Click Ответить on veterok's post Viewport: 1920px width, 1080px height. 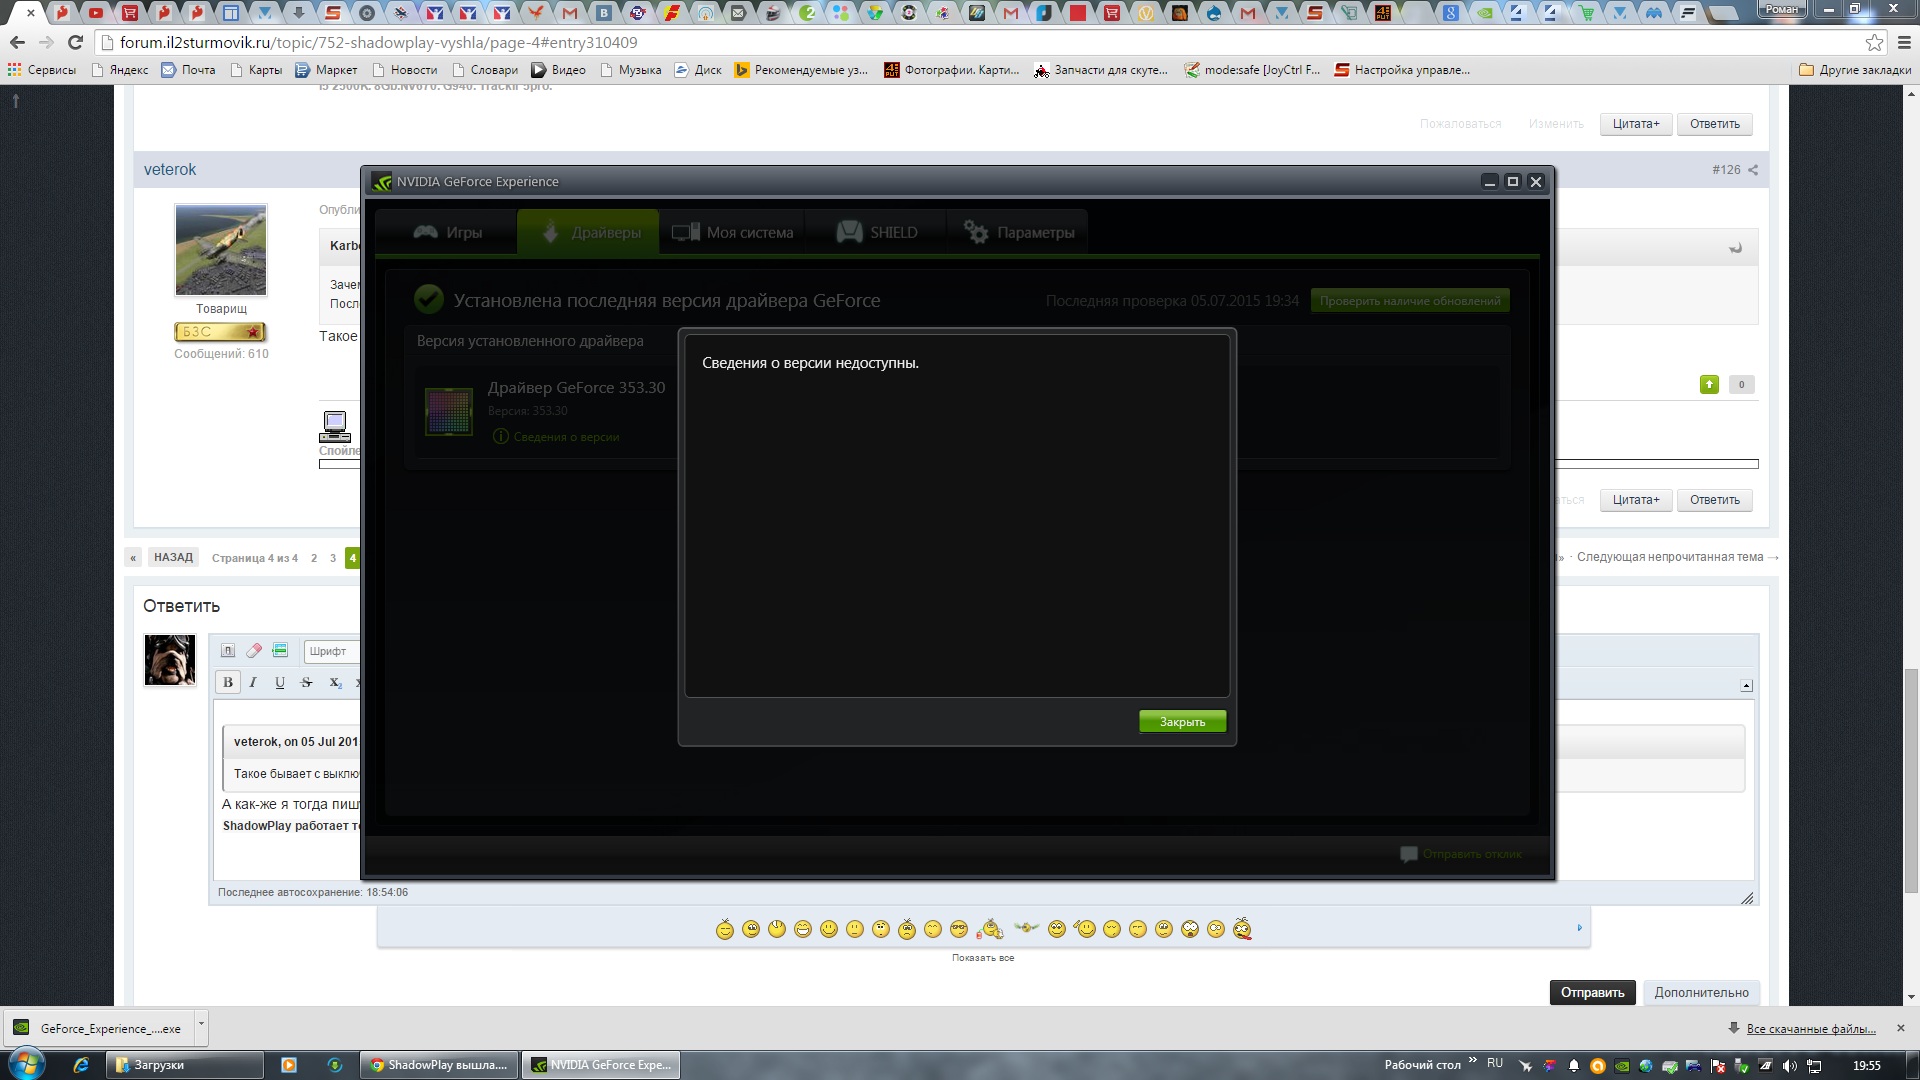(x=1714, y=500)
